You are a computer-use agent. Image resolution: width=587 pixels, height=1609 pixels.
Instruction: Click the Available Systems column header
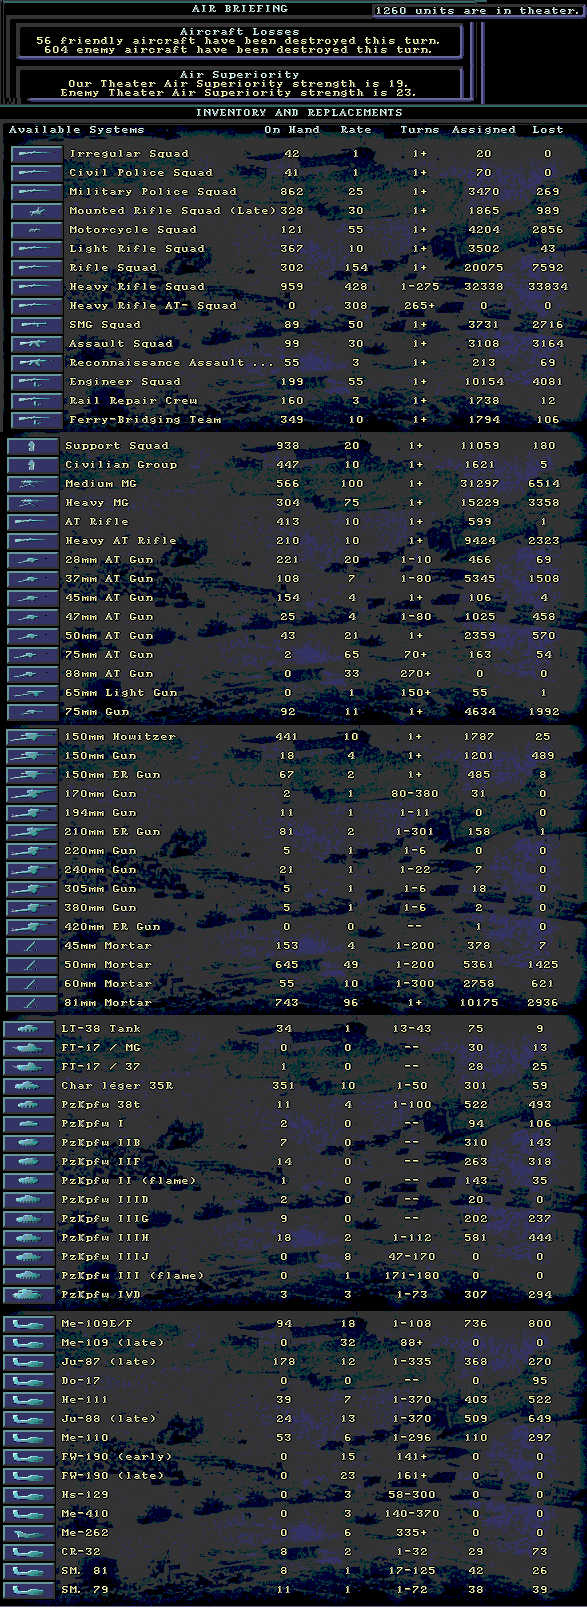[x=77, y=130]
